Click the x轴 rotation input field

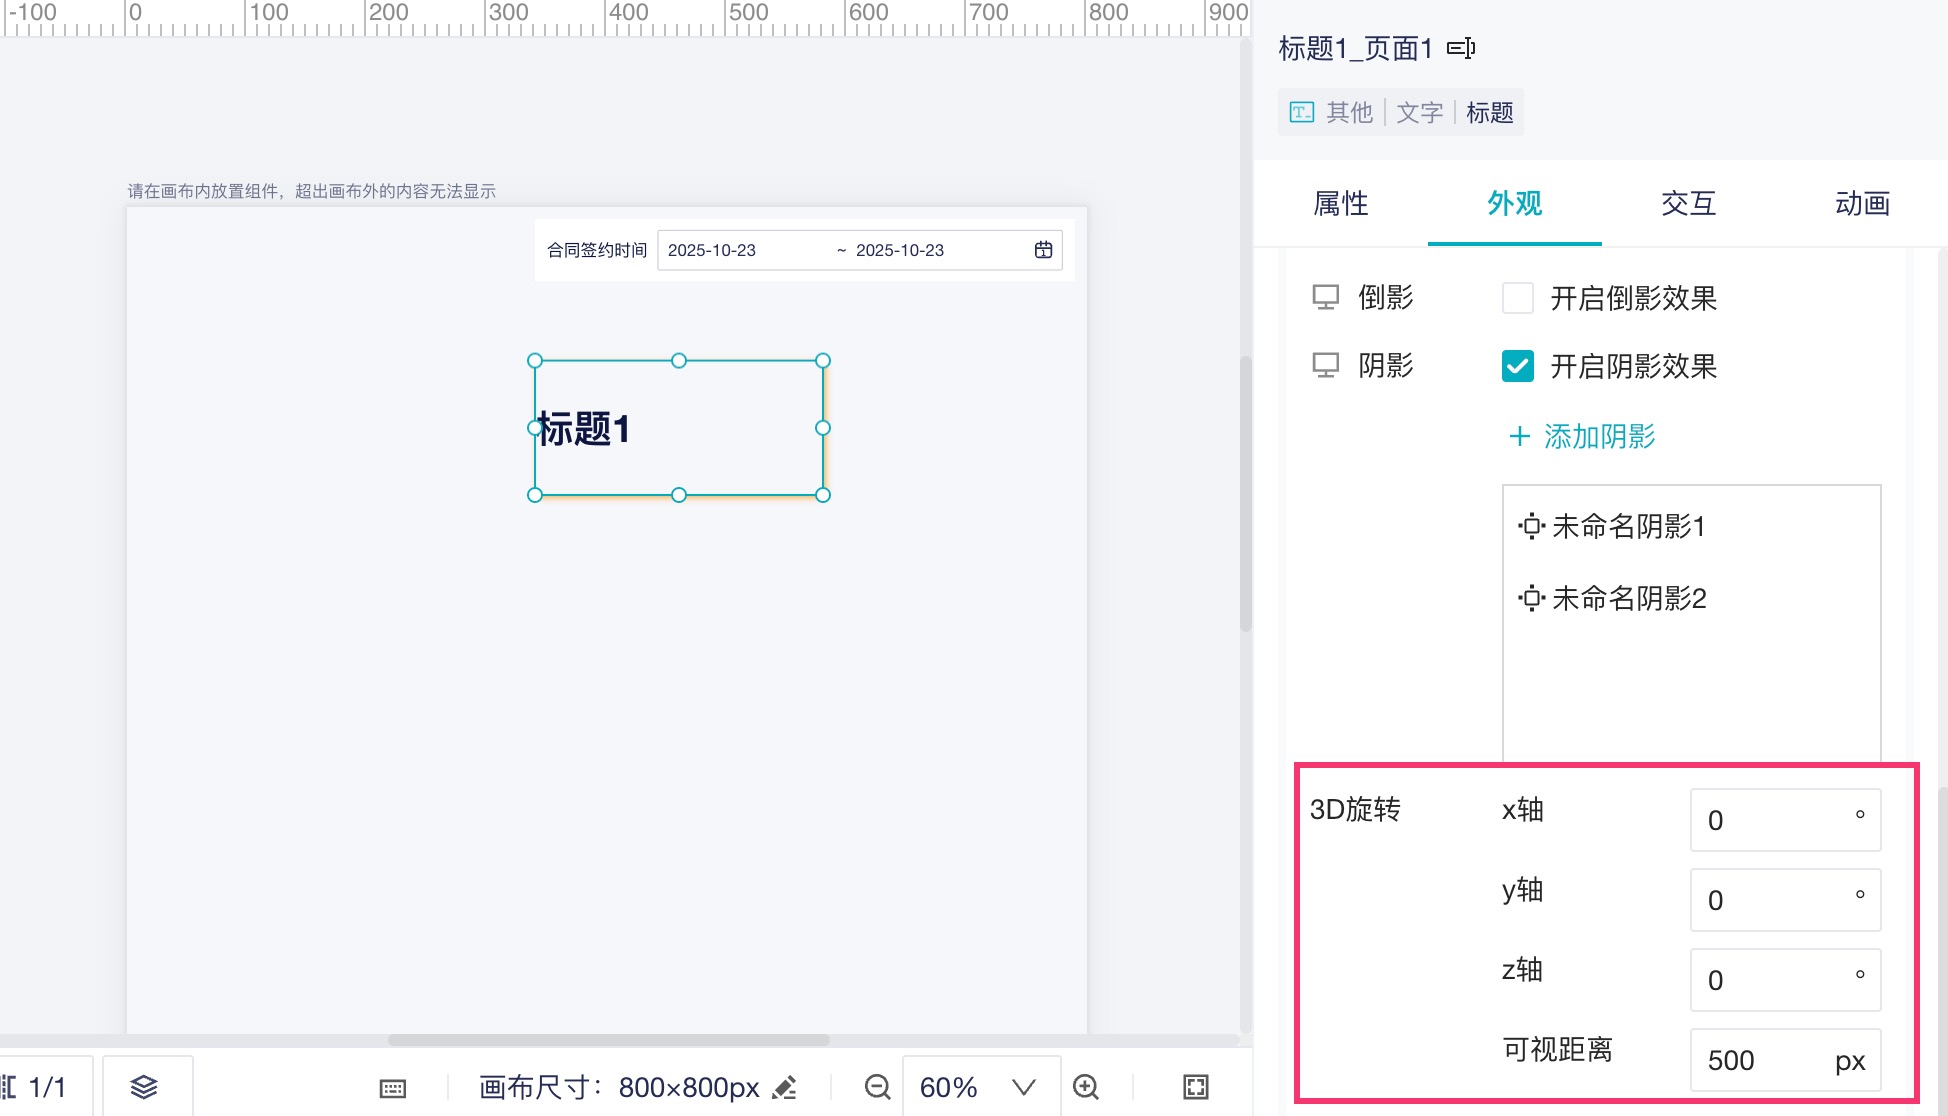point(1770,820)
